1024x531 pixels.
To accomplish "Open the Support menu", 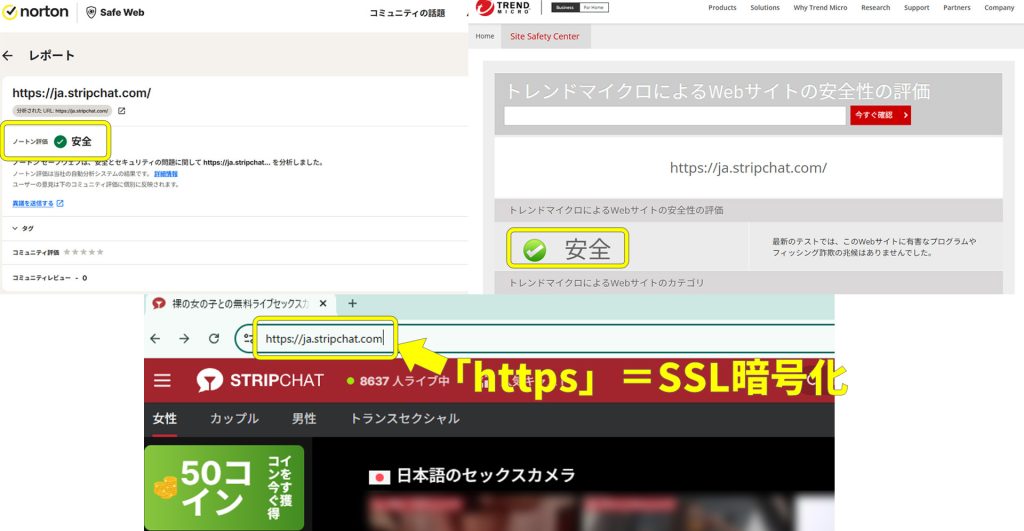I will point(916,8).
